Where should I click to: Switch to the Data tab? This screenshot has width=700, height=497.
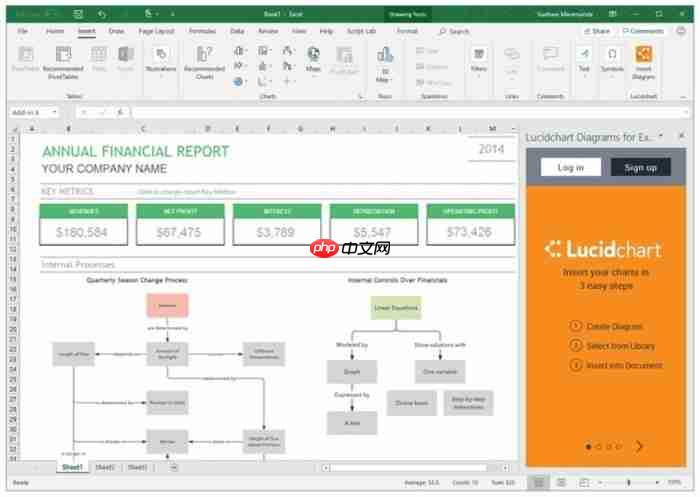(x=237, y=31)
